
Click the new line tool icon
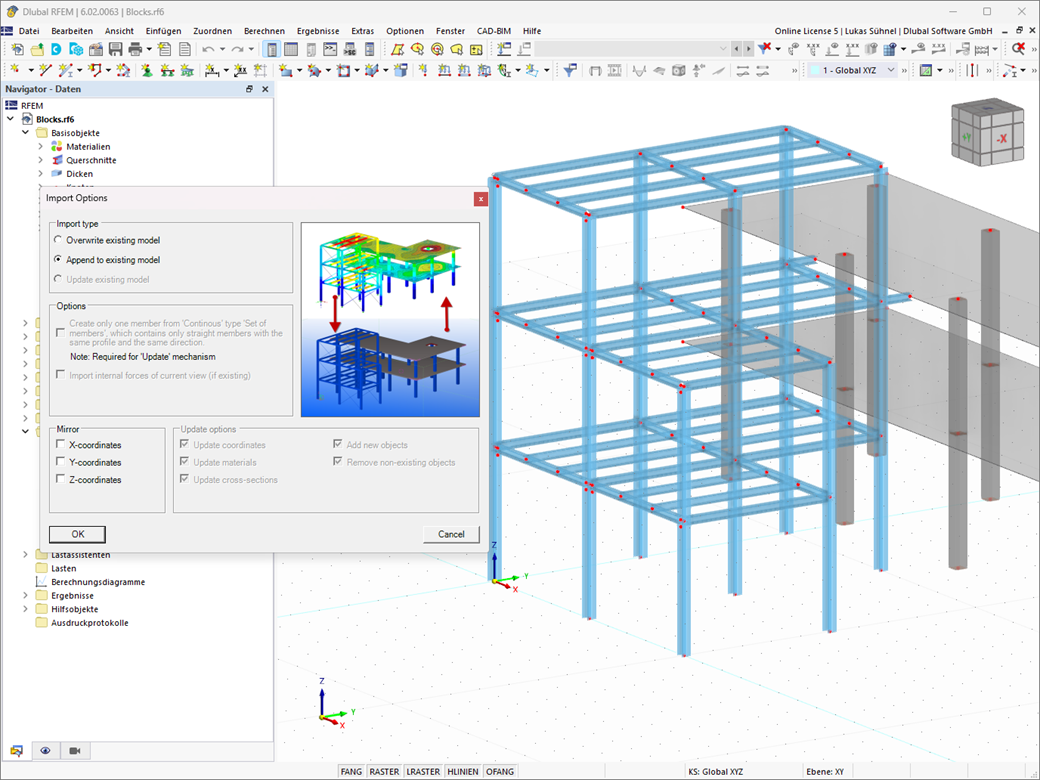(45, 70)
